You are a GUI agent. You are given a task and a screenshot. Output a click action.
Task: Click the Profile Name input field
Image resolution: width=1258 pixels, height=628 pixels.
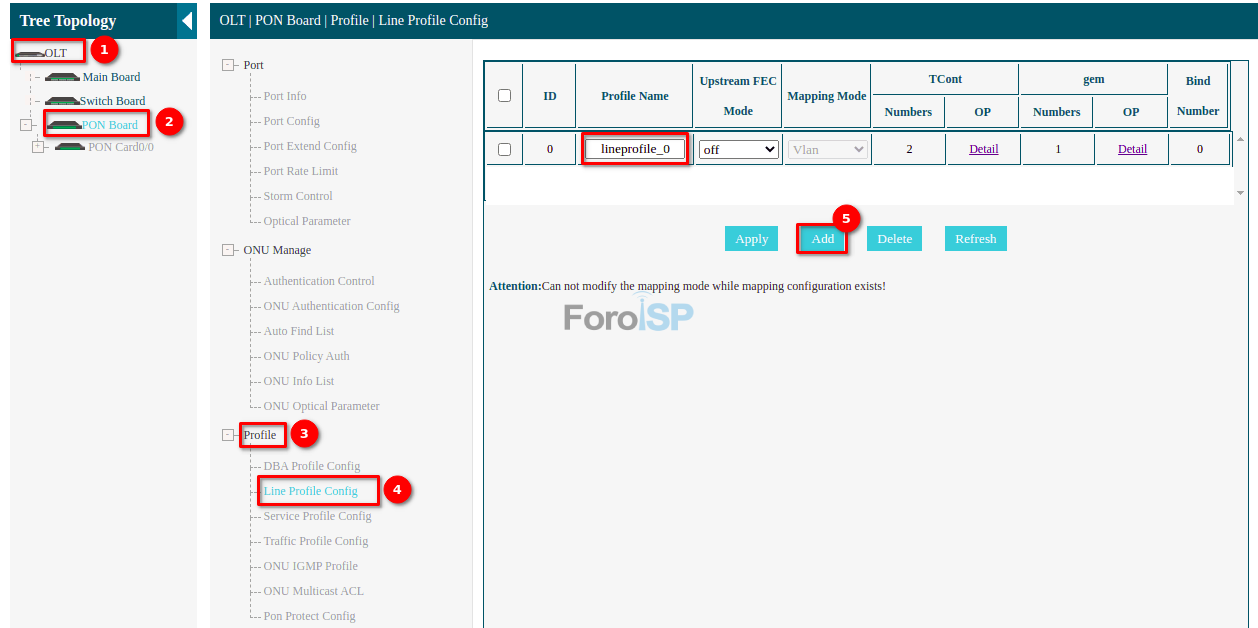(x=635, y=149)
